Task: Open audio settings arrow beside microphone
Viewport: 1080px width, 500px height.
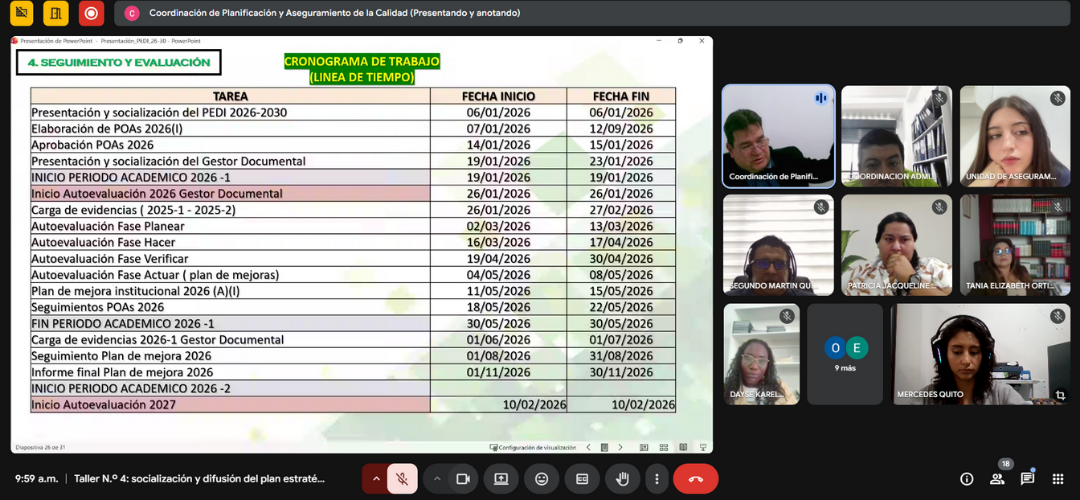Action: click(x=376, y=479)
